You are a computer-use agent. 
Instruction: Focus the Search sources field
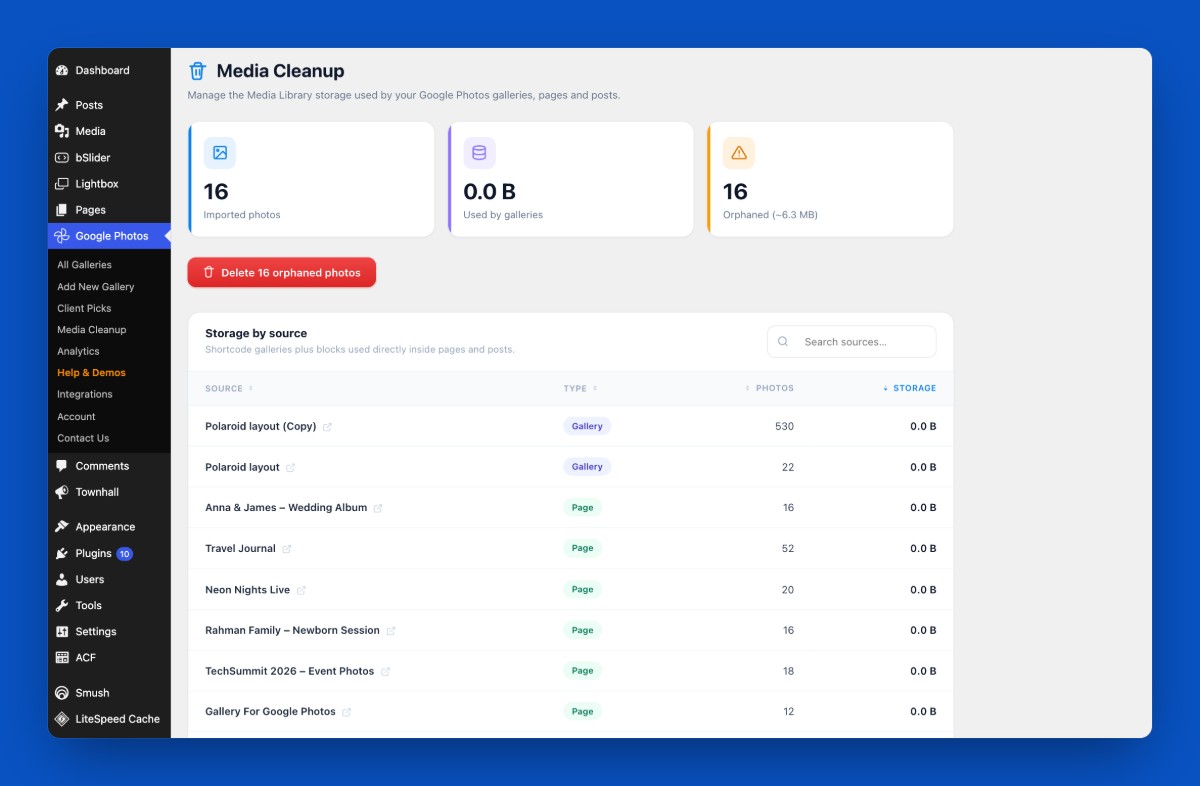click(x=852, y=342)
